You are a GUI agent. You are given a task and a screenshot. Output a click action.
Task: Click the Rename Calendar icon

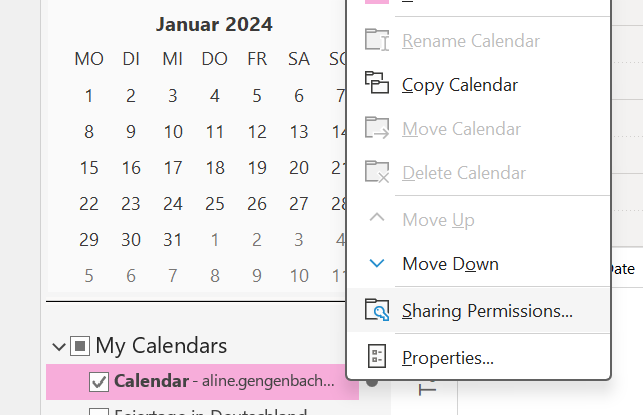click(376, 40)
